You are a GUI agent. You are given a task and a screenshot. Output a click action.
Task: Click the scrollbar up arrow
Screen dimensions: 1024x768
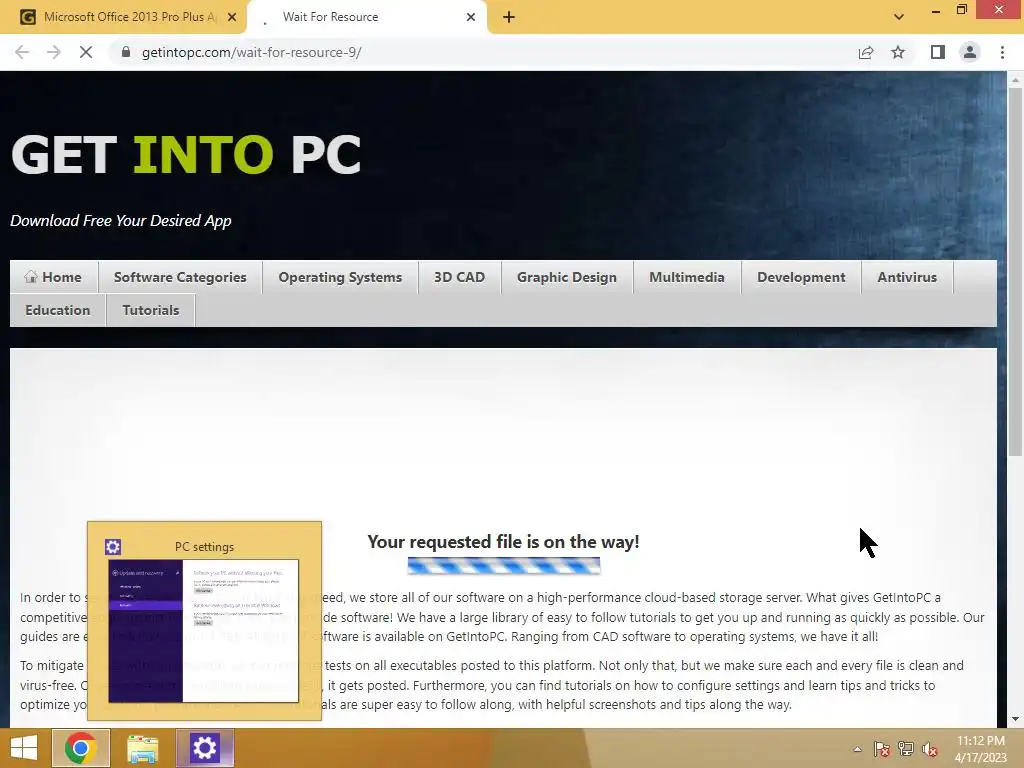coord(1015,80)
